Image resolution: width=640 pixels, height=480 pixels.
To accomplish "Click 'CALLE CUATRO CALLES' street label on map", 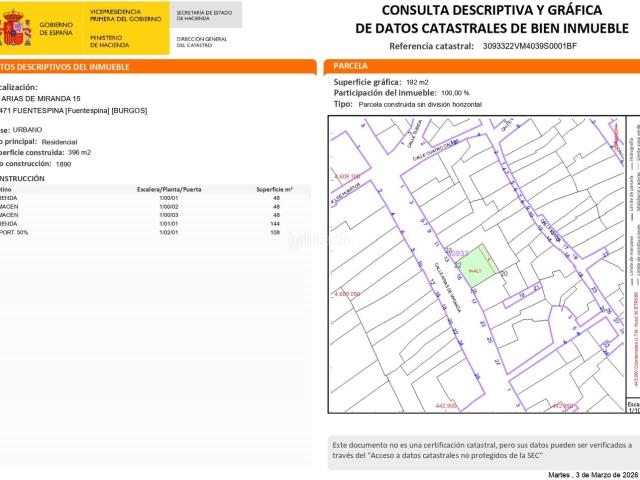I will point(436,150).
